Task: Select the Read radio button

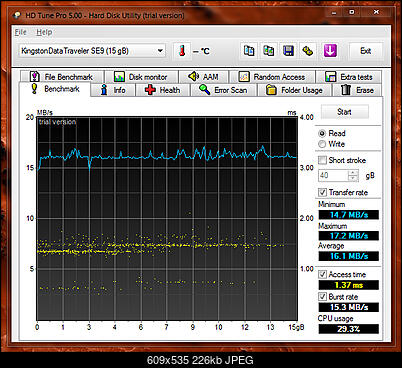Action: tap(322, 134)
